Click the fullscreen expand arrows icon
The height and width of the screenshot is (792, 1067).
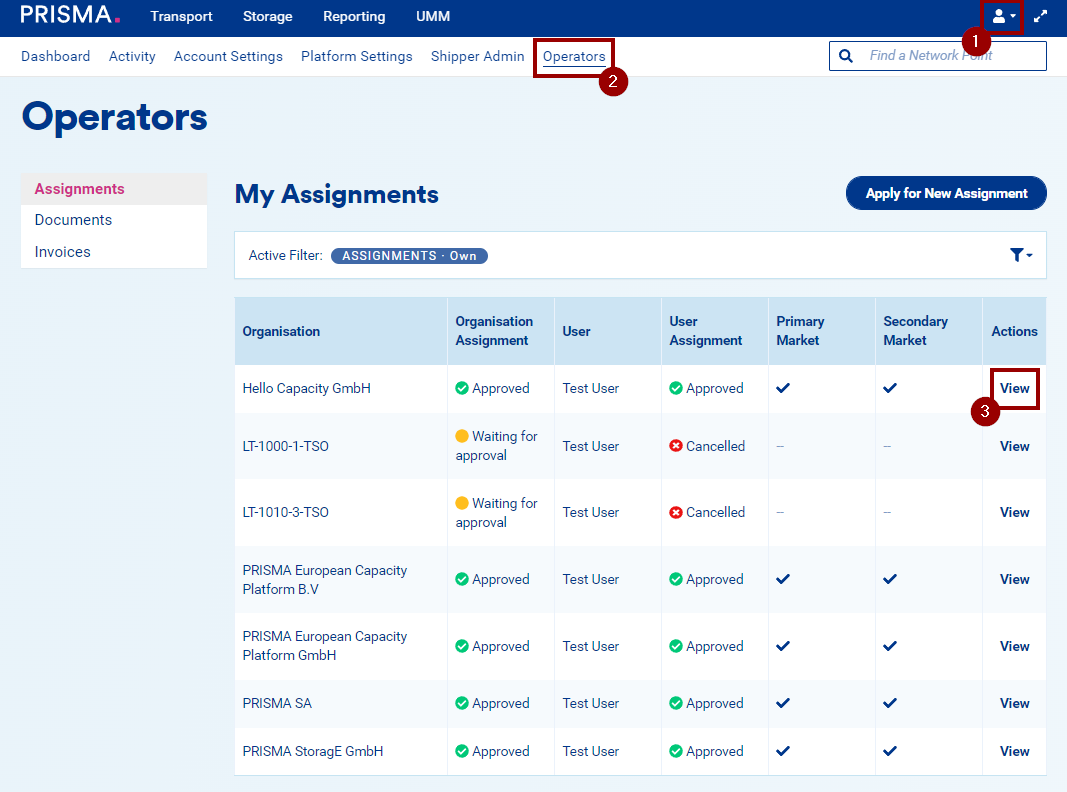coord(1041,17)
